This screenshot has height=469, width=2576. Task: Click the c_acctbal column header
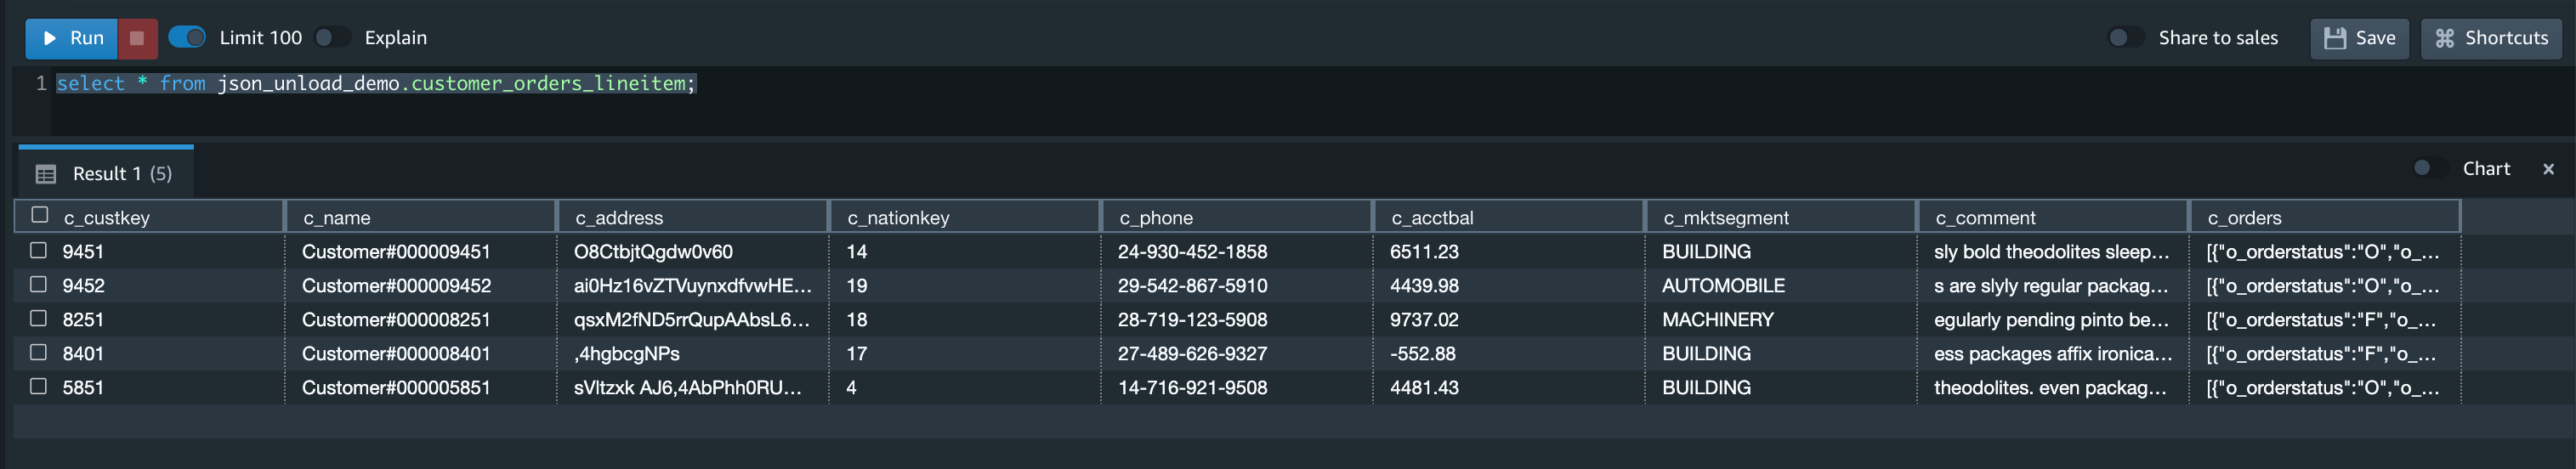point(1509,217)
